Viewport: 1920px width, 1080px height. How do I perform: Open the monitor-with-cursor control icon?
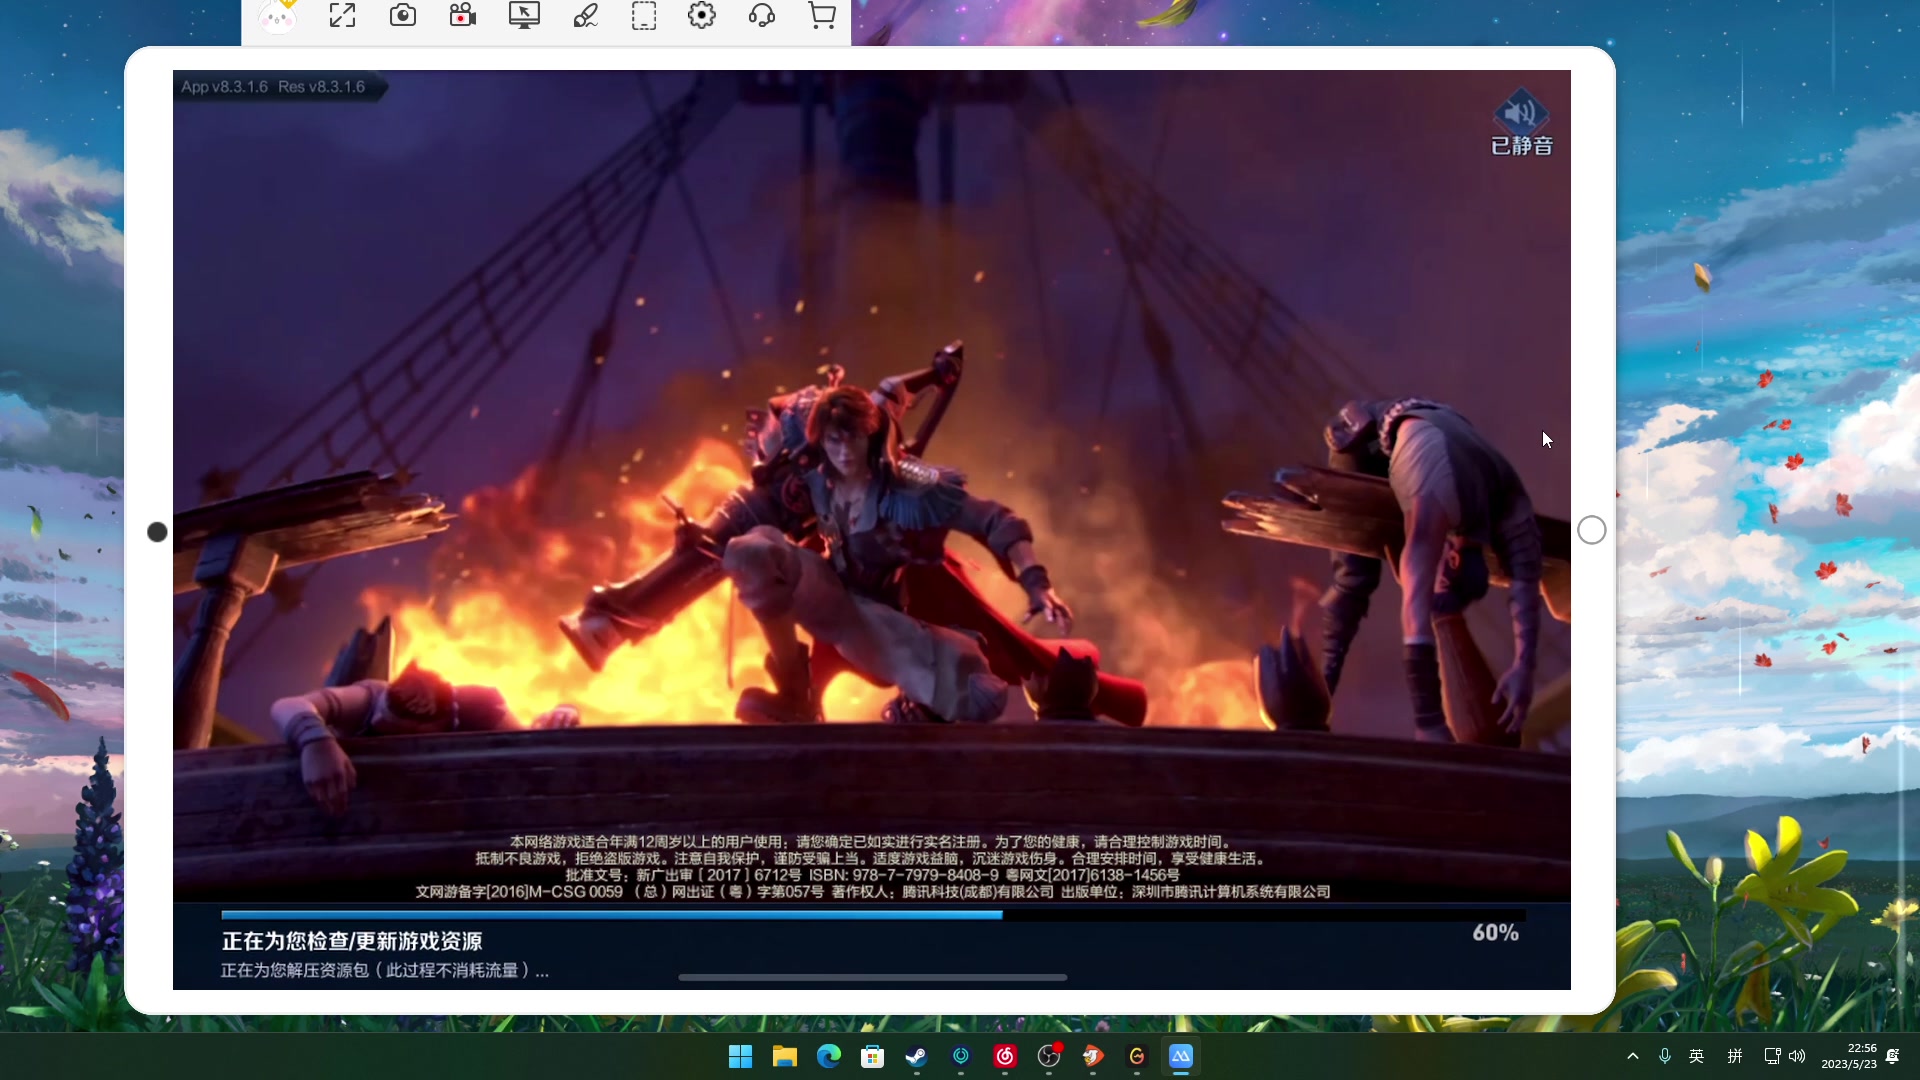pyautogui.click(x=524, y=15)
